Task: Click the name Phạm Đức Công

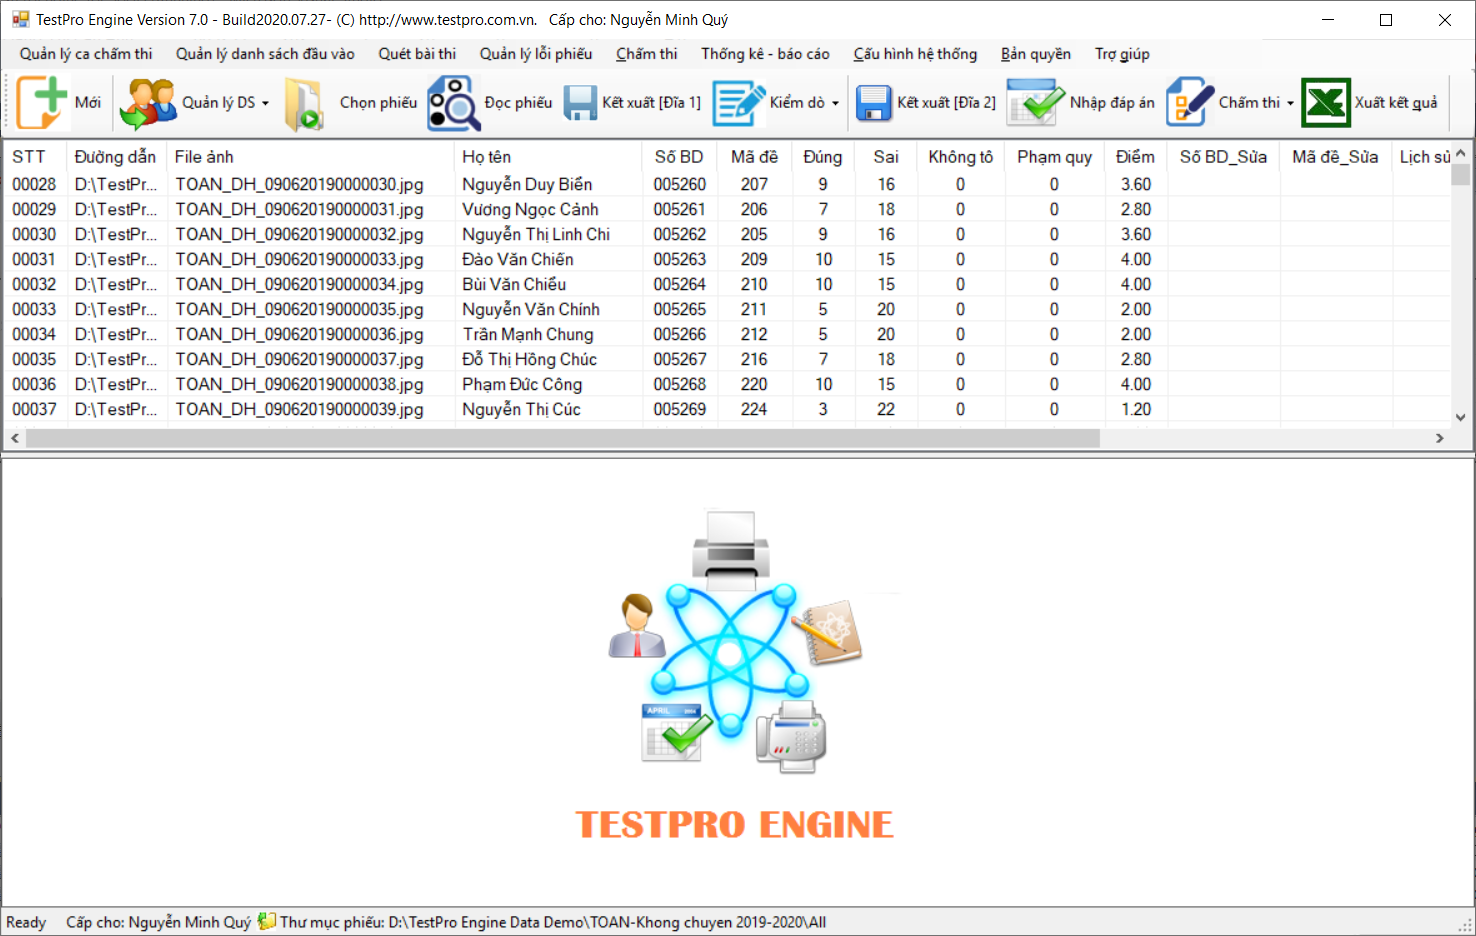Action: pyautogui.click(x=522, y=384)
